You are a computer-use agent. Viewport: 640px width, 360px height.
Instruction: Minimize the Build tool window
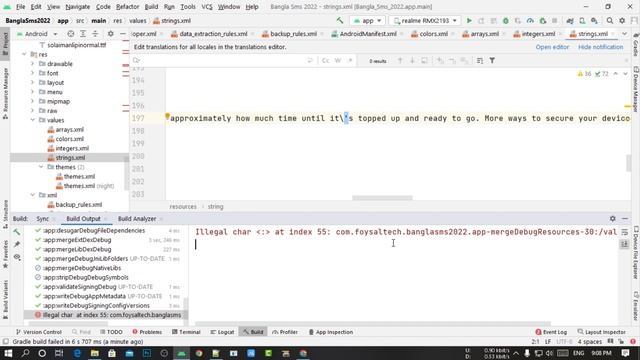[x=625, y=219]
